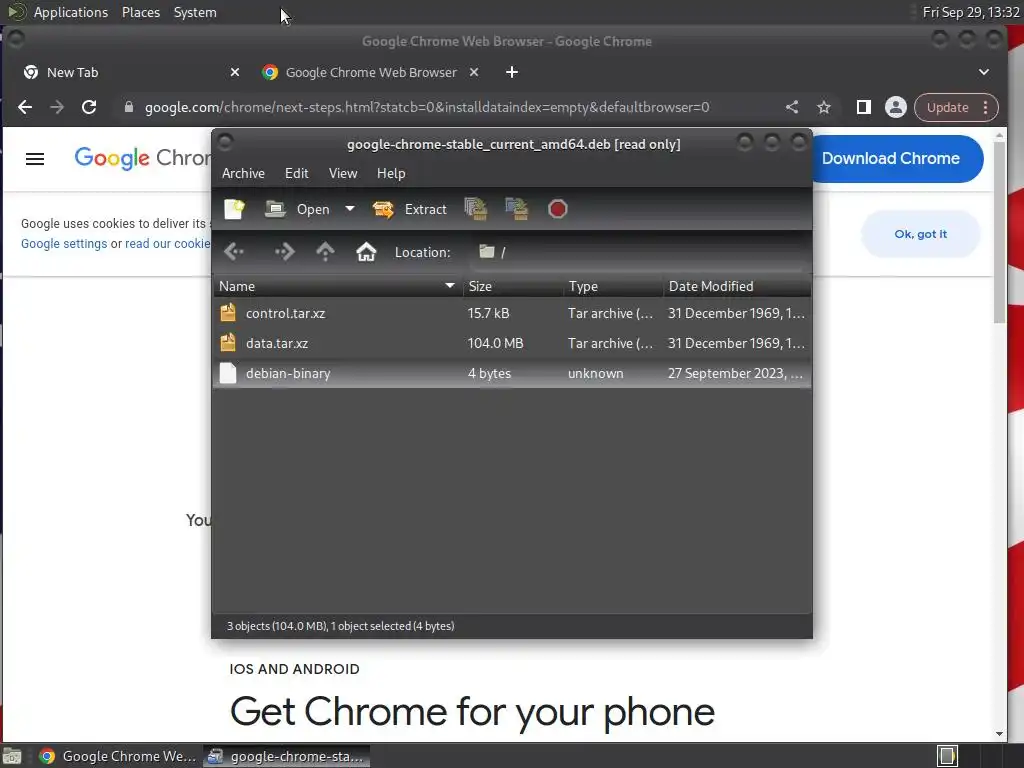
Task: Open the Applications menu in top panel
Action: pyautogui.click(x=71, y=12)
